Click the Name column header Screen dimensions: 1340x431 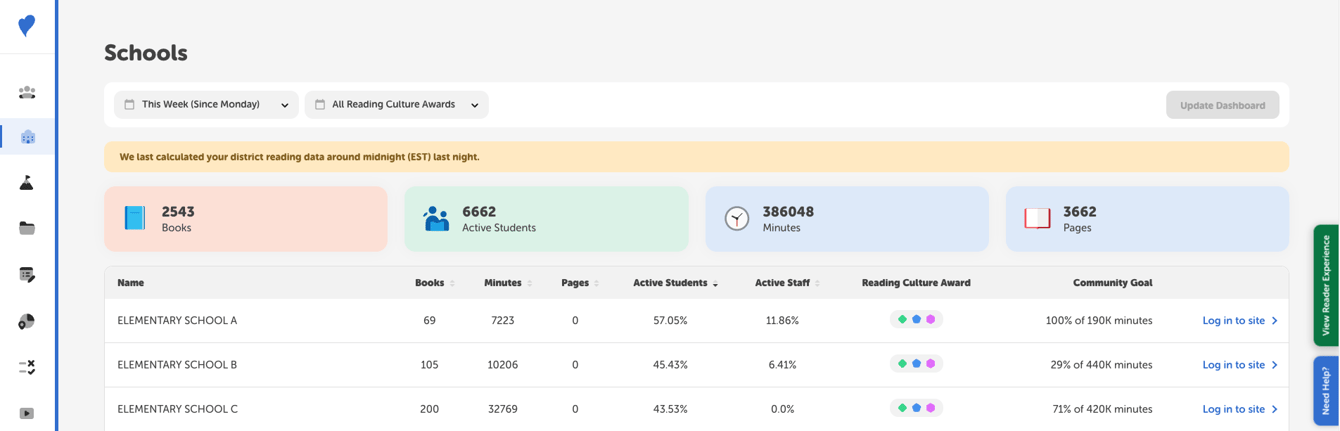(x=130, y=283)
